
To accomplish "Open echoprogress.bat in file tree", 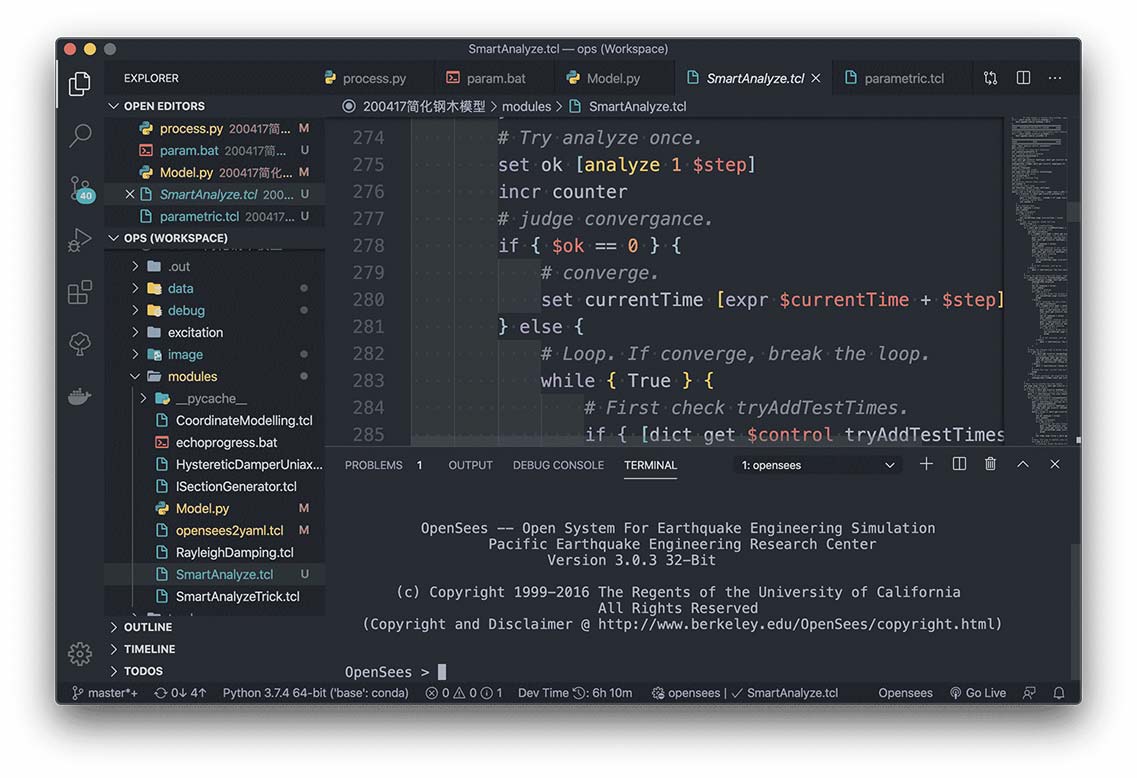I will pos(215,442).
